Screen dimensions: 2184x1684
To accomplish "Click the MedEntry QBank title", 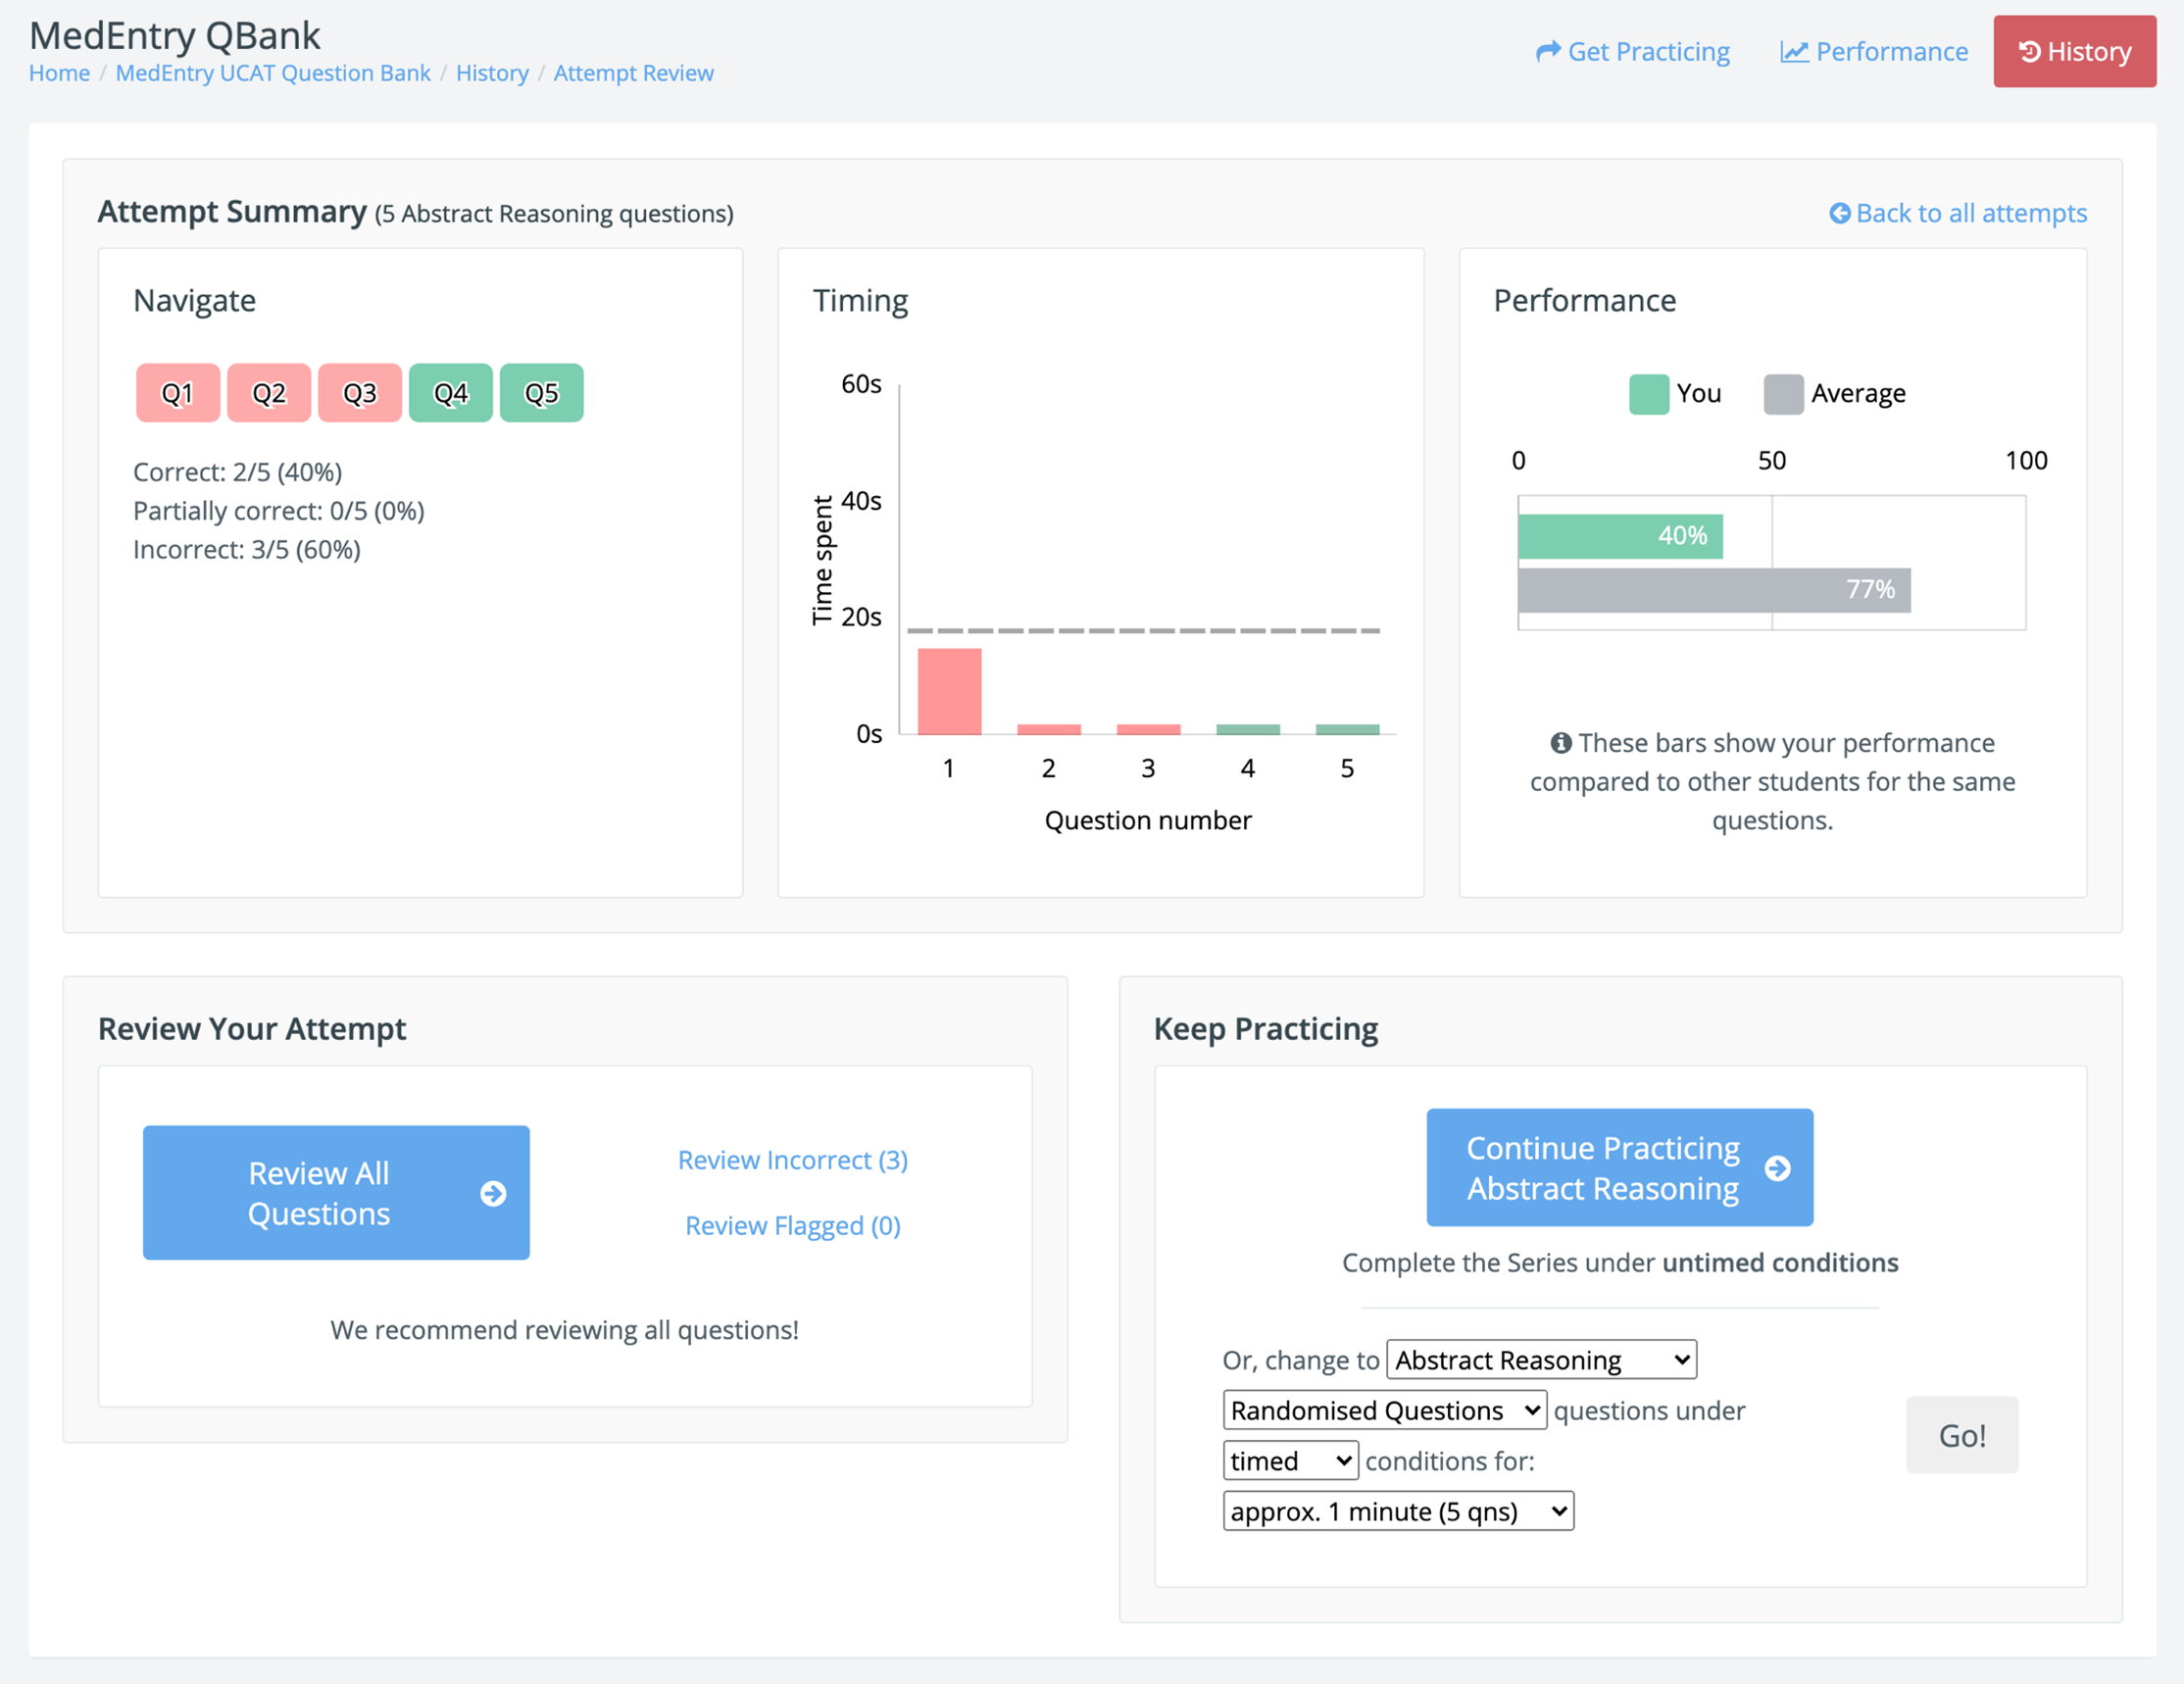I will [x=175, y=36].
